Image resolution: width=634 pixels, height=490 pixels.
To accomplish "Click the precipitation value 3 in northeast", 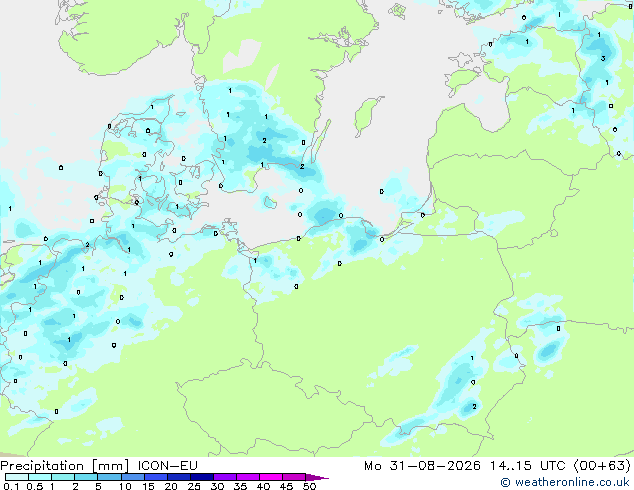I will (x=603, y=59).
